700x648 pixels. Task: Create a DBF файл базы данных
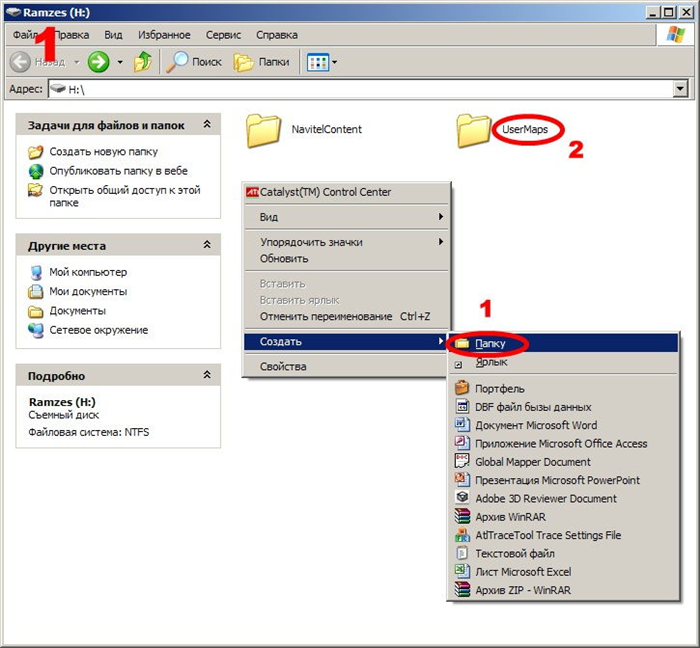coord(563,407)
